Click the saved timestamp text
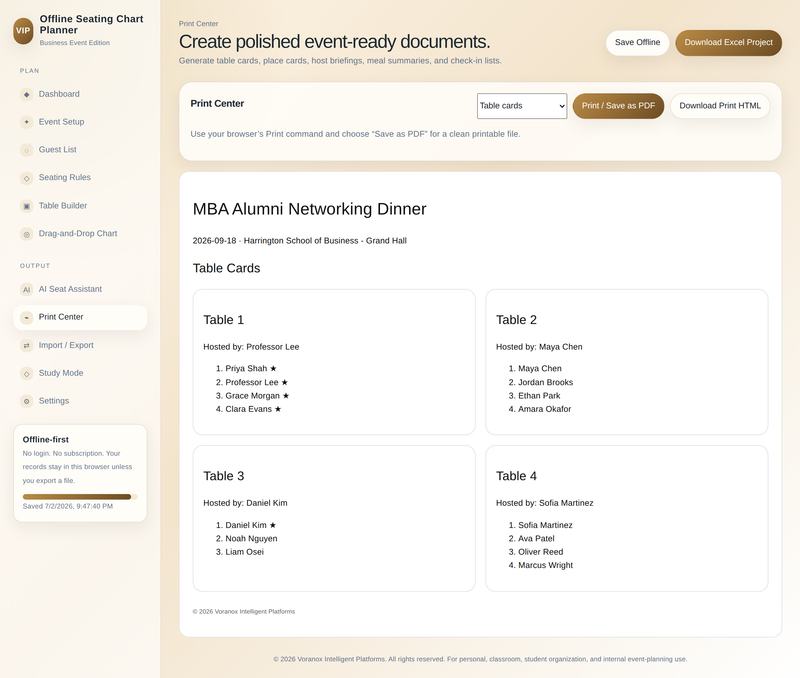This screenshot has height=678, width=800. pyautogui.click(x=68, y=507)
